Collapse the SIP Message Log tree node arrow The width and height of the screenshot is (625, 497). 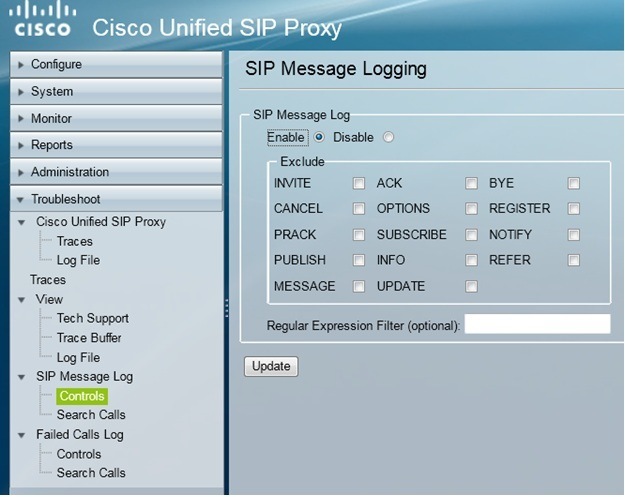click(x=22, y=377)
